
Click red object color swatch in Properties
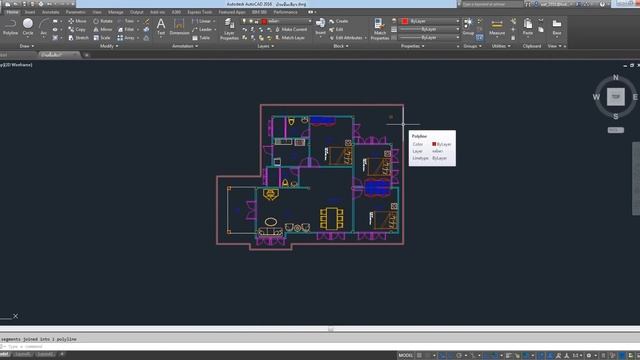tap(405, 21)
